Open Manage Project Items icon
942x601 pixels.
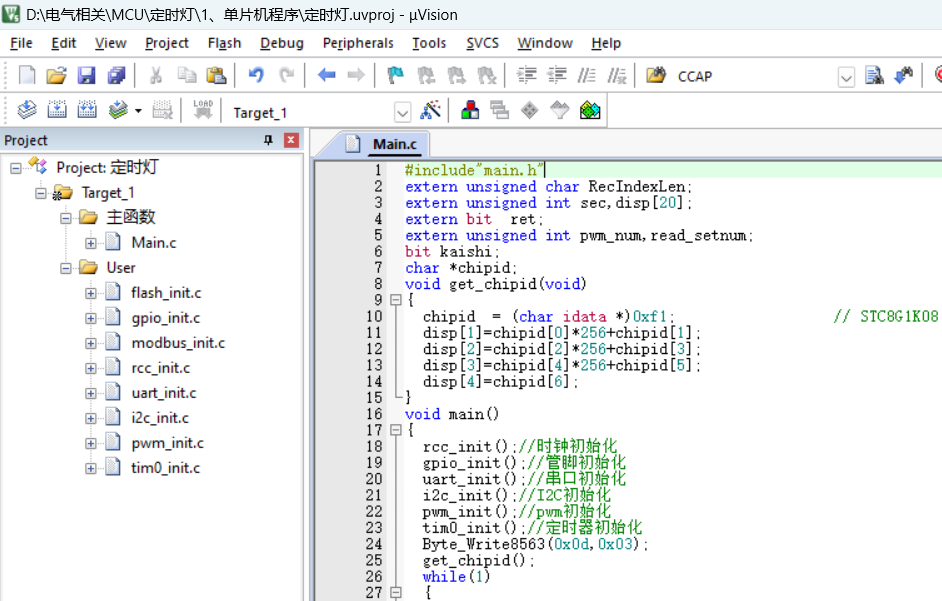click(469, 111)
